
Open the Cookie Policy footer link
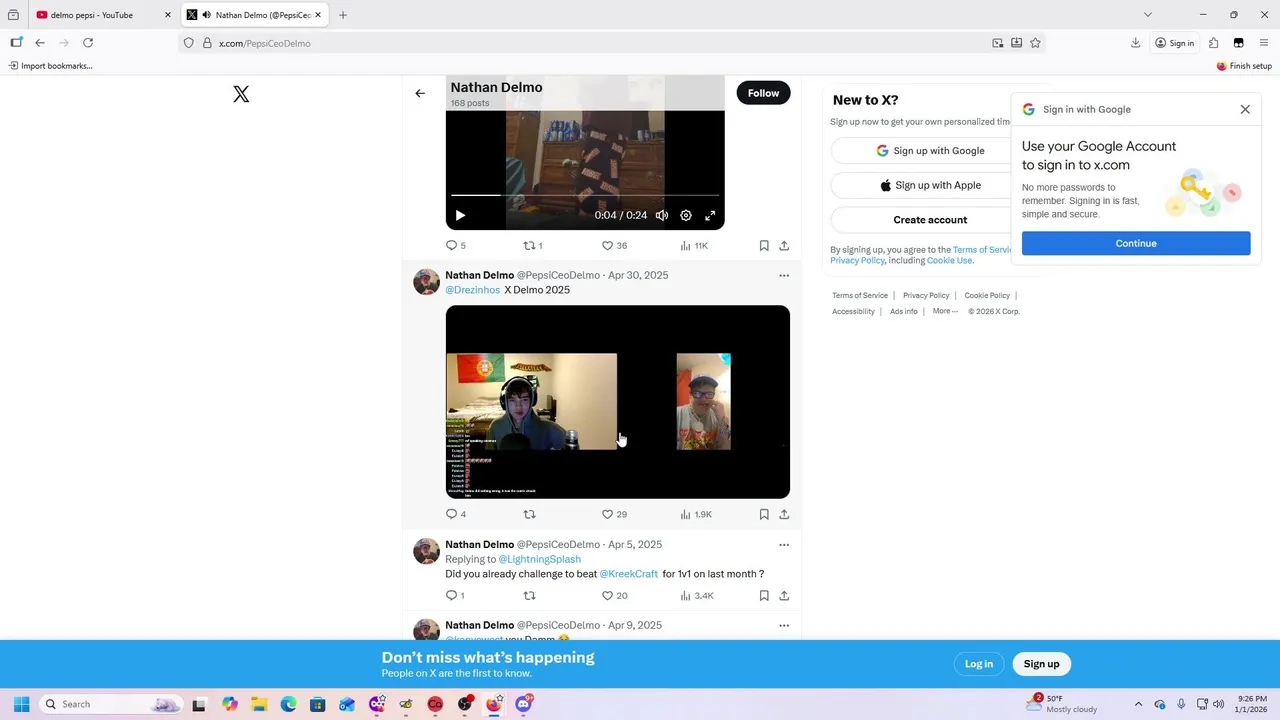(x=987, y=295)
